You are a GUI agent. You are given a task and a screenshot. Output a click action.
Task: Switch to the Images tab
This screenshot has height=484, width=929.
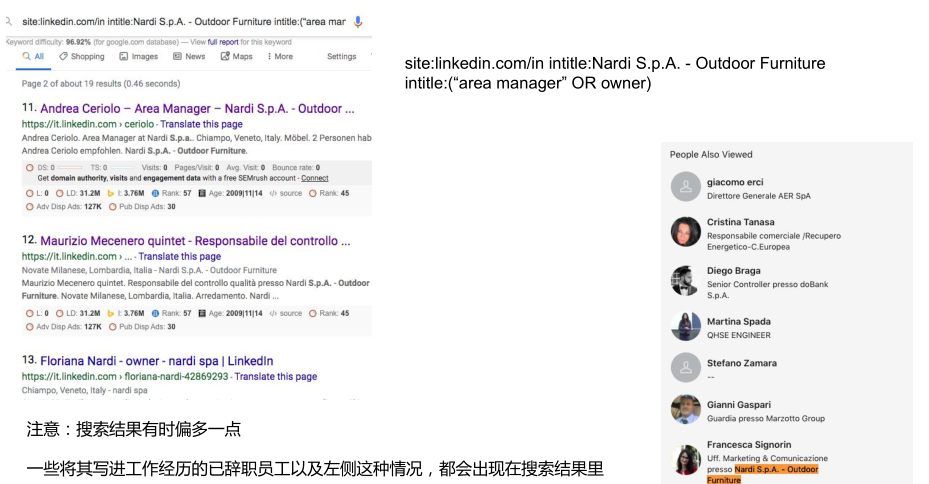[x=139, y=56]
